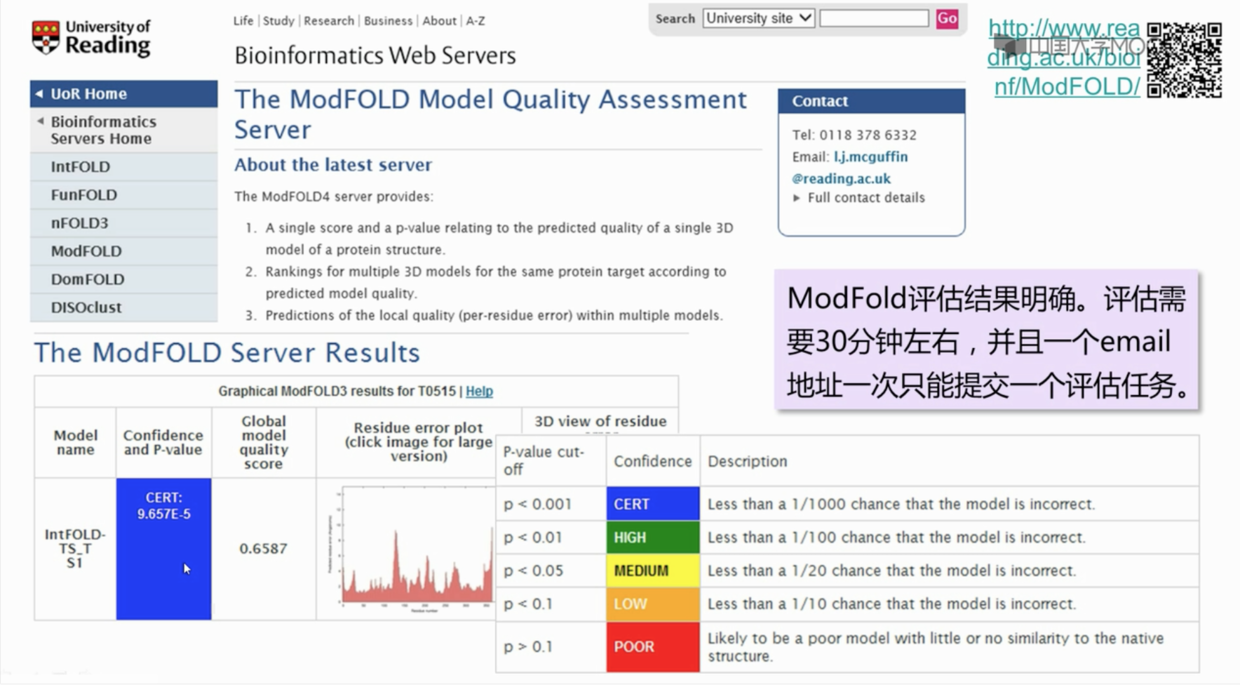Image resolution: width=1240 pixels, height=685 pixels.
Task: Click the 'Global model quality score' header
Action: pos(263,442)
